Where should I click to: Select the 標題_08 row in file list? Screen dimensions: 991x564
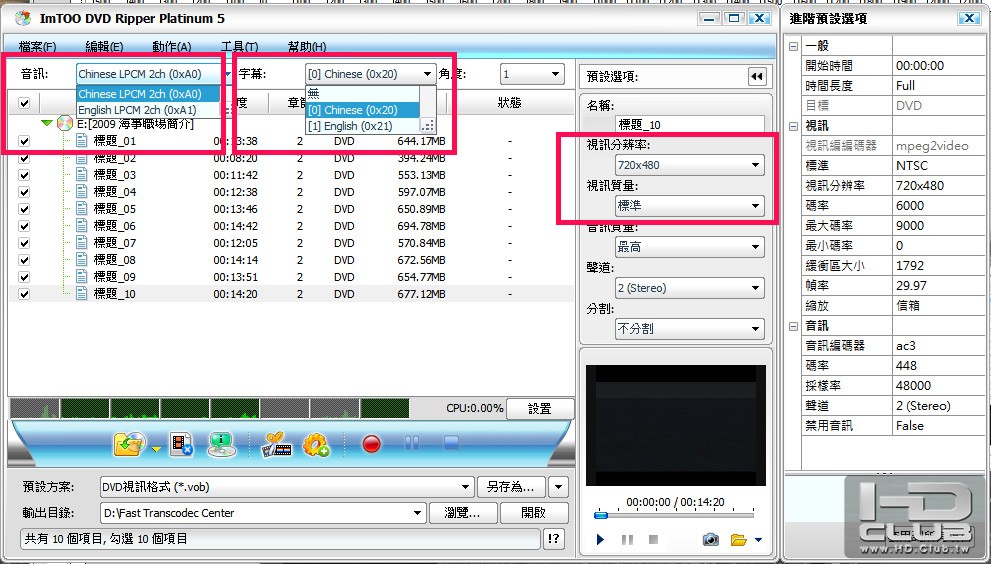291,260
